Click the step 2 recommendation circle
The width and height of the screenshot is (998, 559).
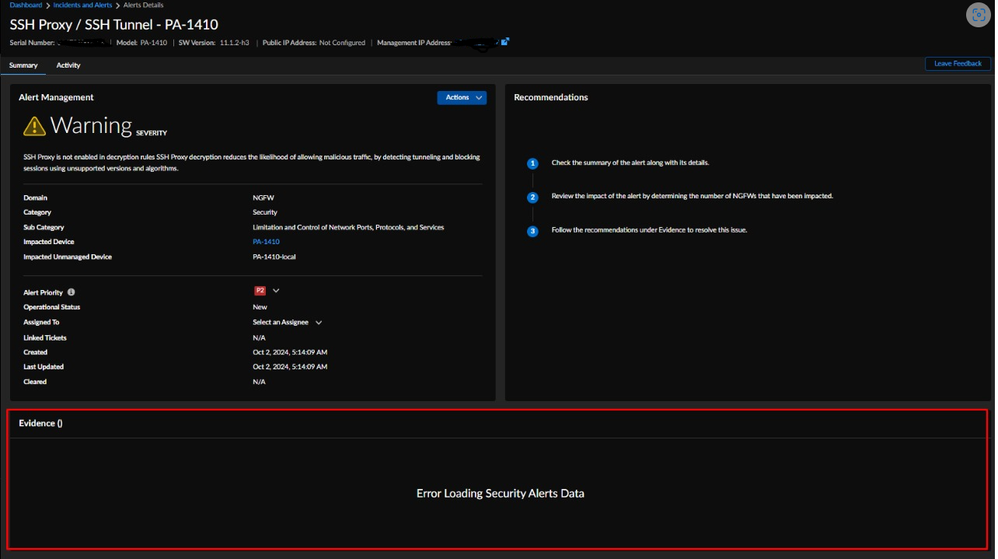coord(532,197)
